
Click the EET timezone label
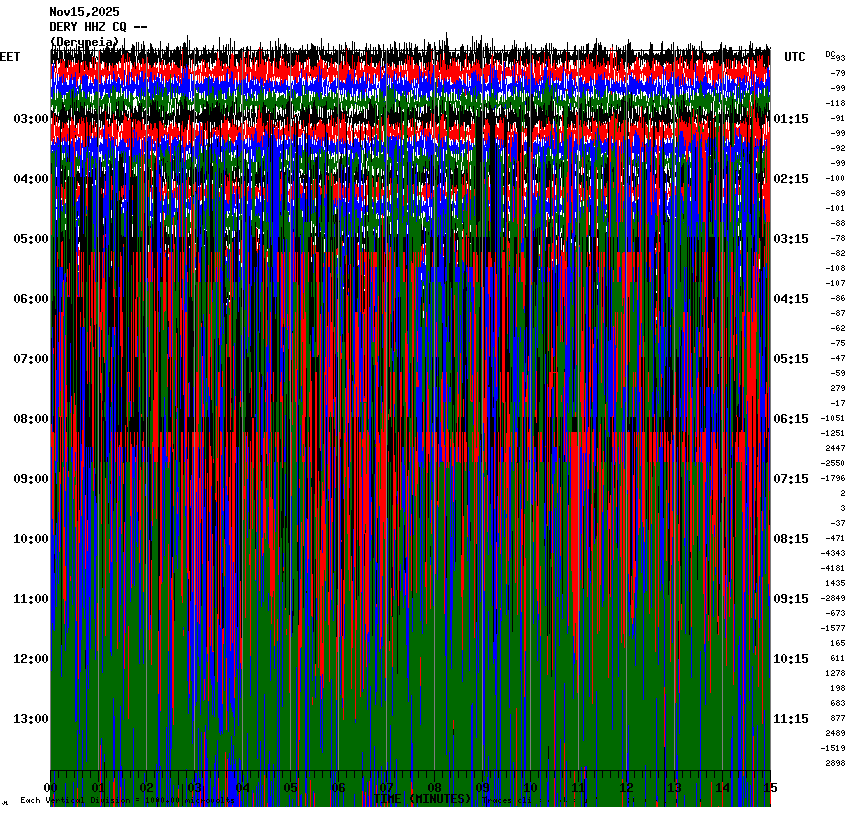10,57
